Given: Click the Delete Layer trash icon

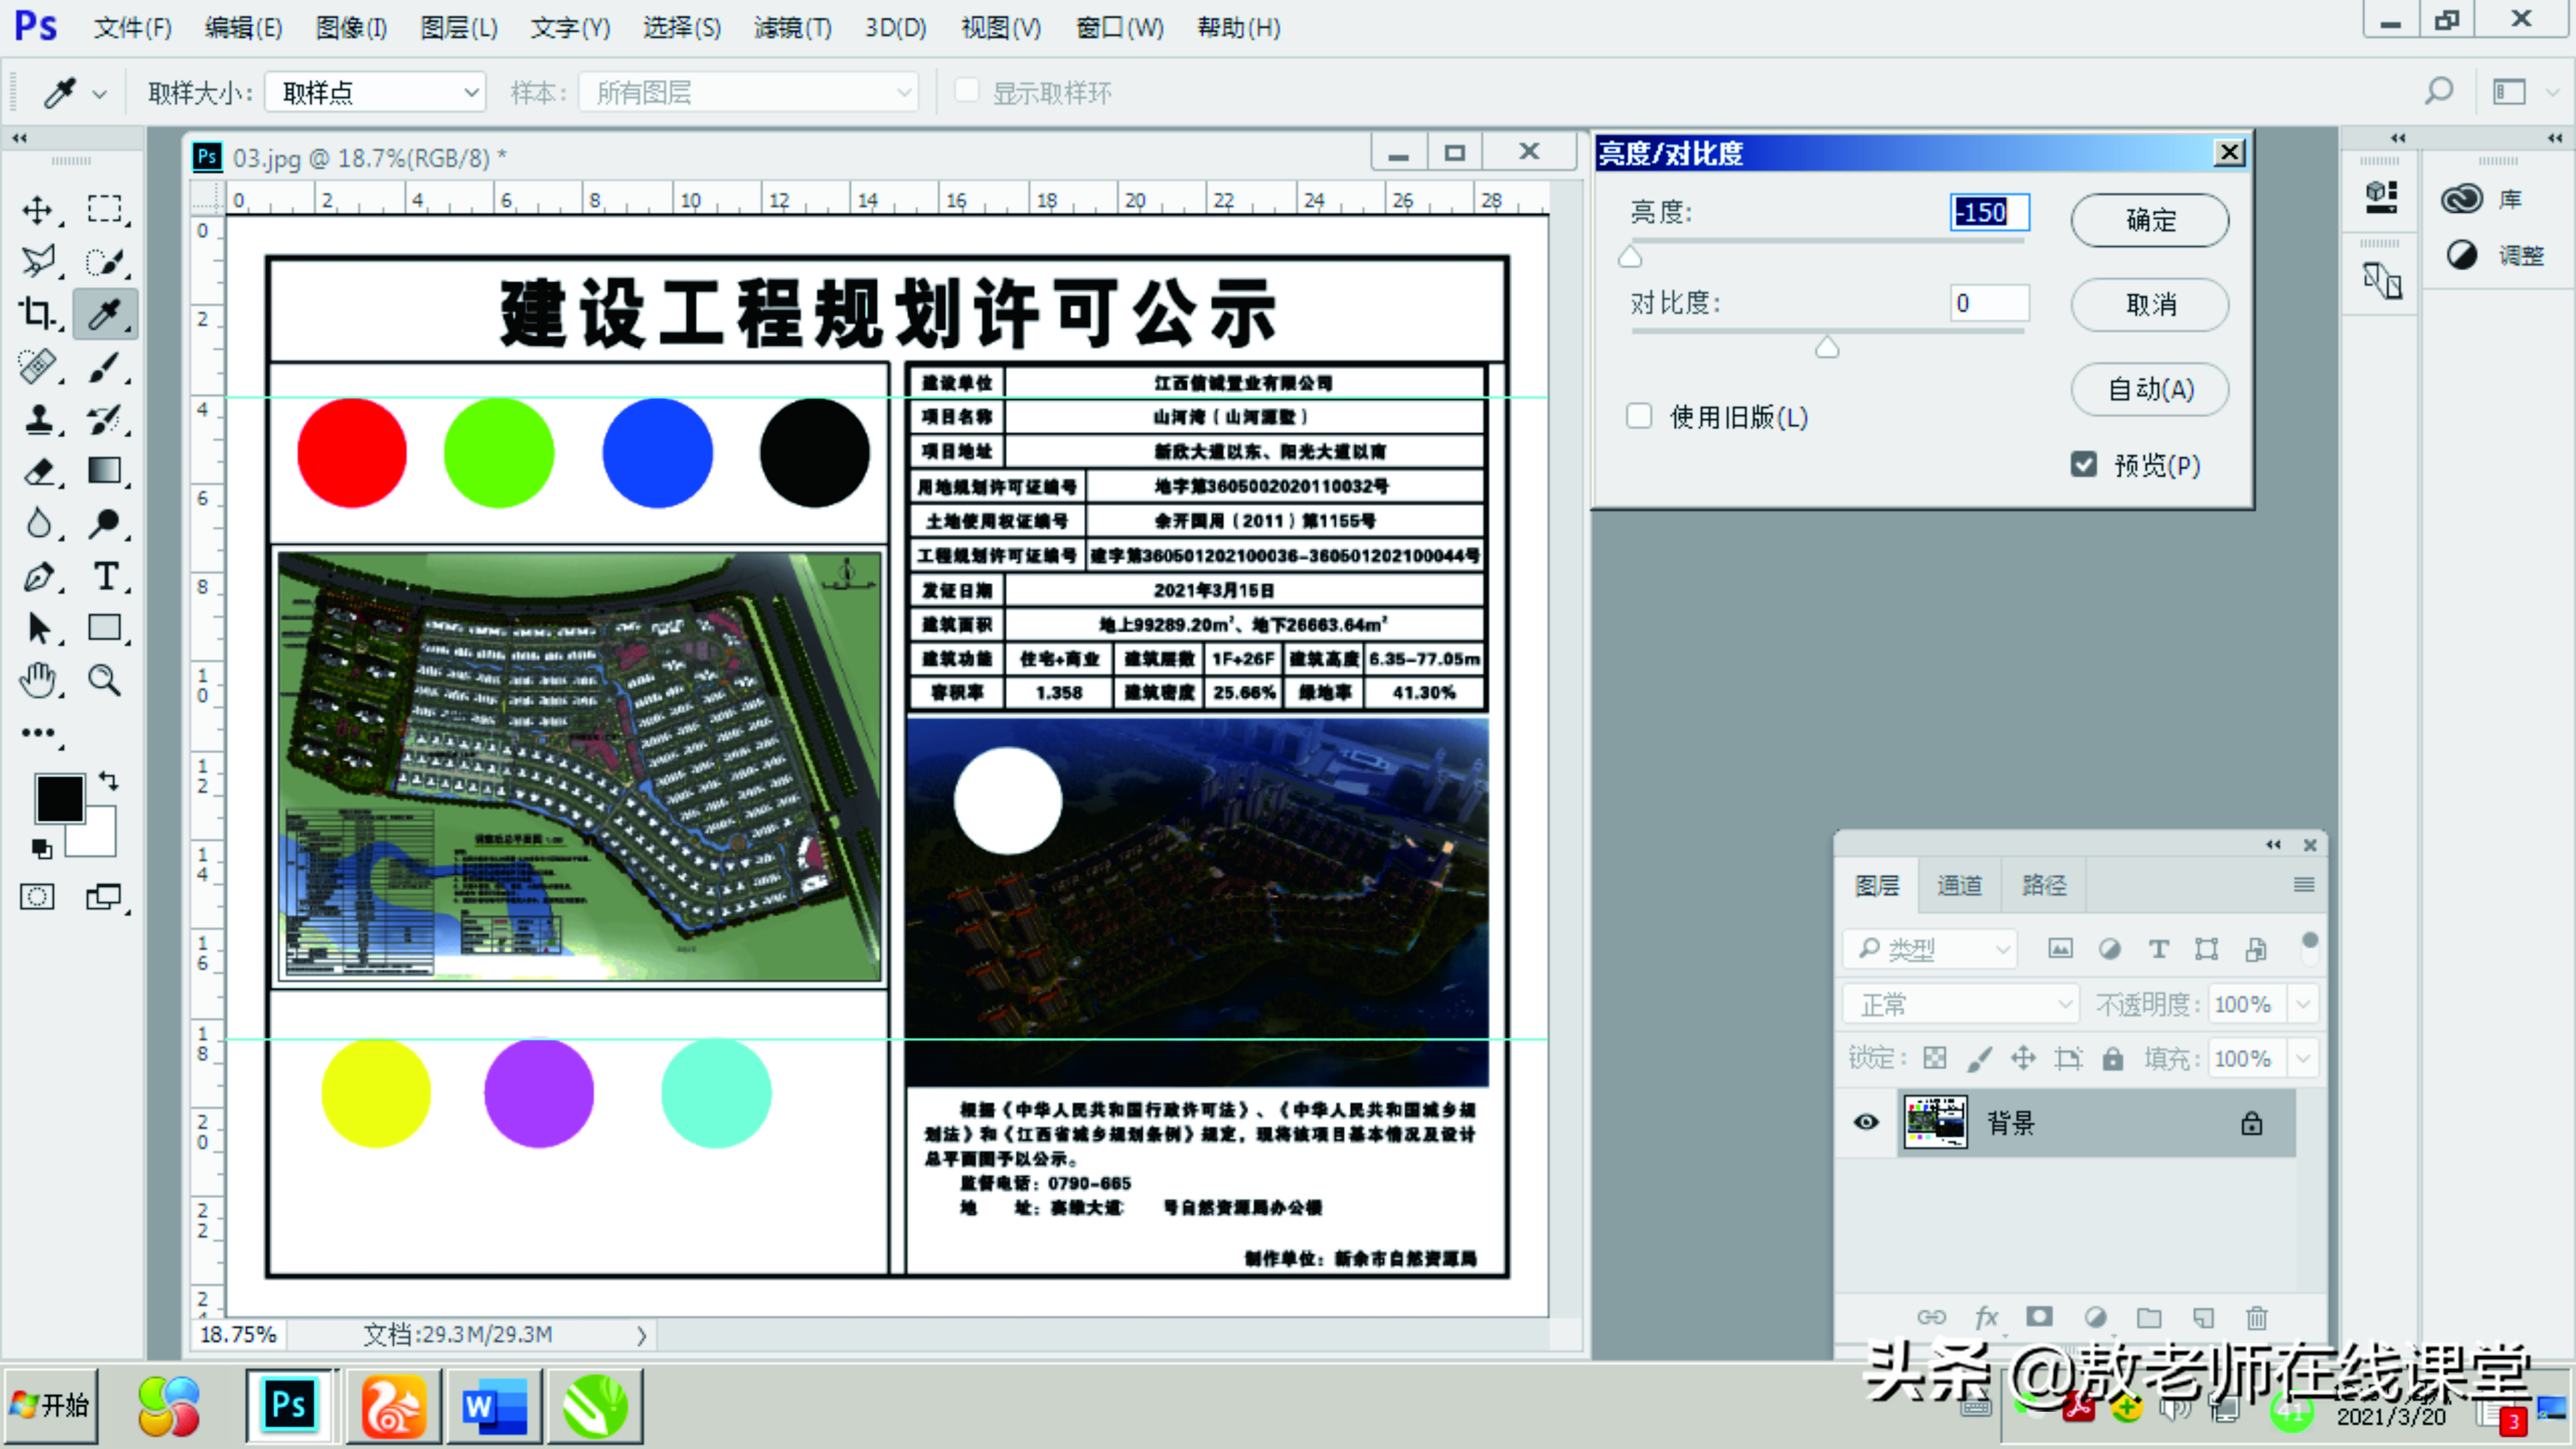Looking at the screenshot, I should coord(2257,1318).
